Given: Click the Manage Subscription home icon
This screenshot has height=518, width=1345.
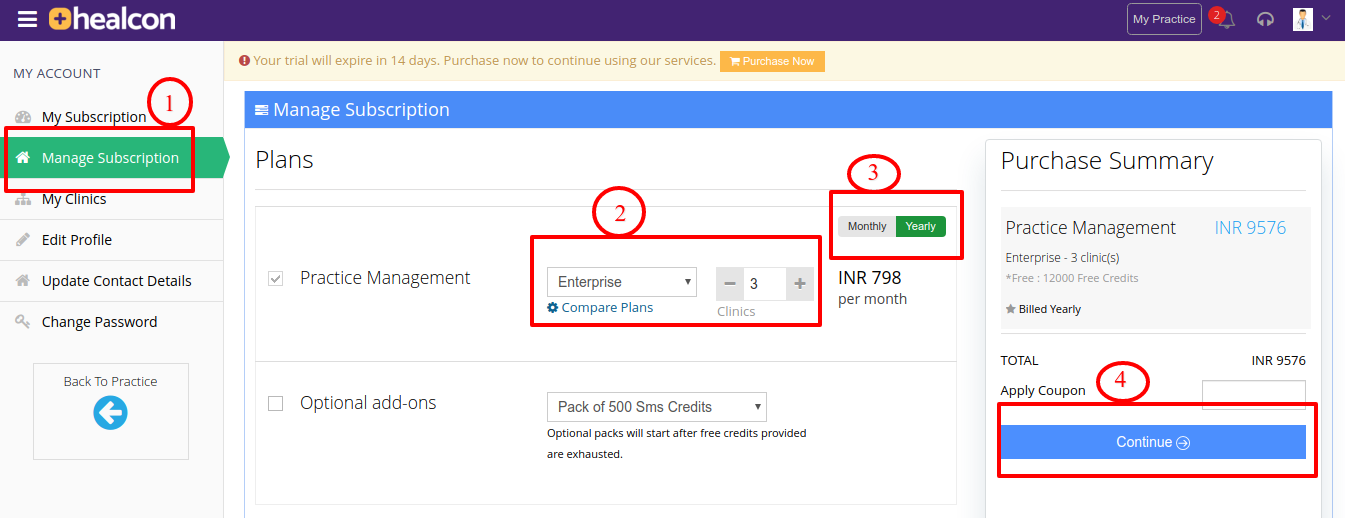Looking at the screenshot, I should click(23, 158).
